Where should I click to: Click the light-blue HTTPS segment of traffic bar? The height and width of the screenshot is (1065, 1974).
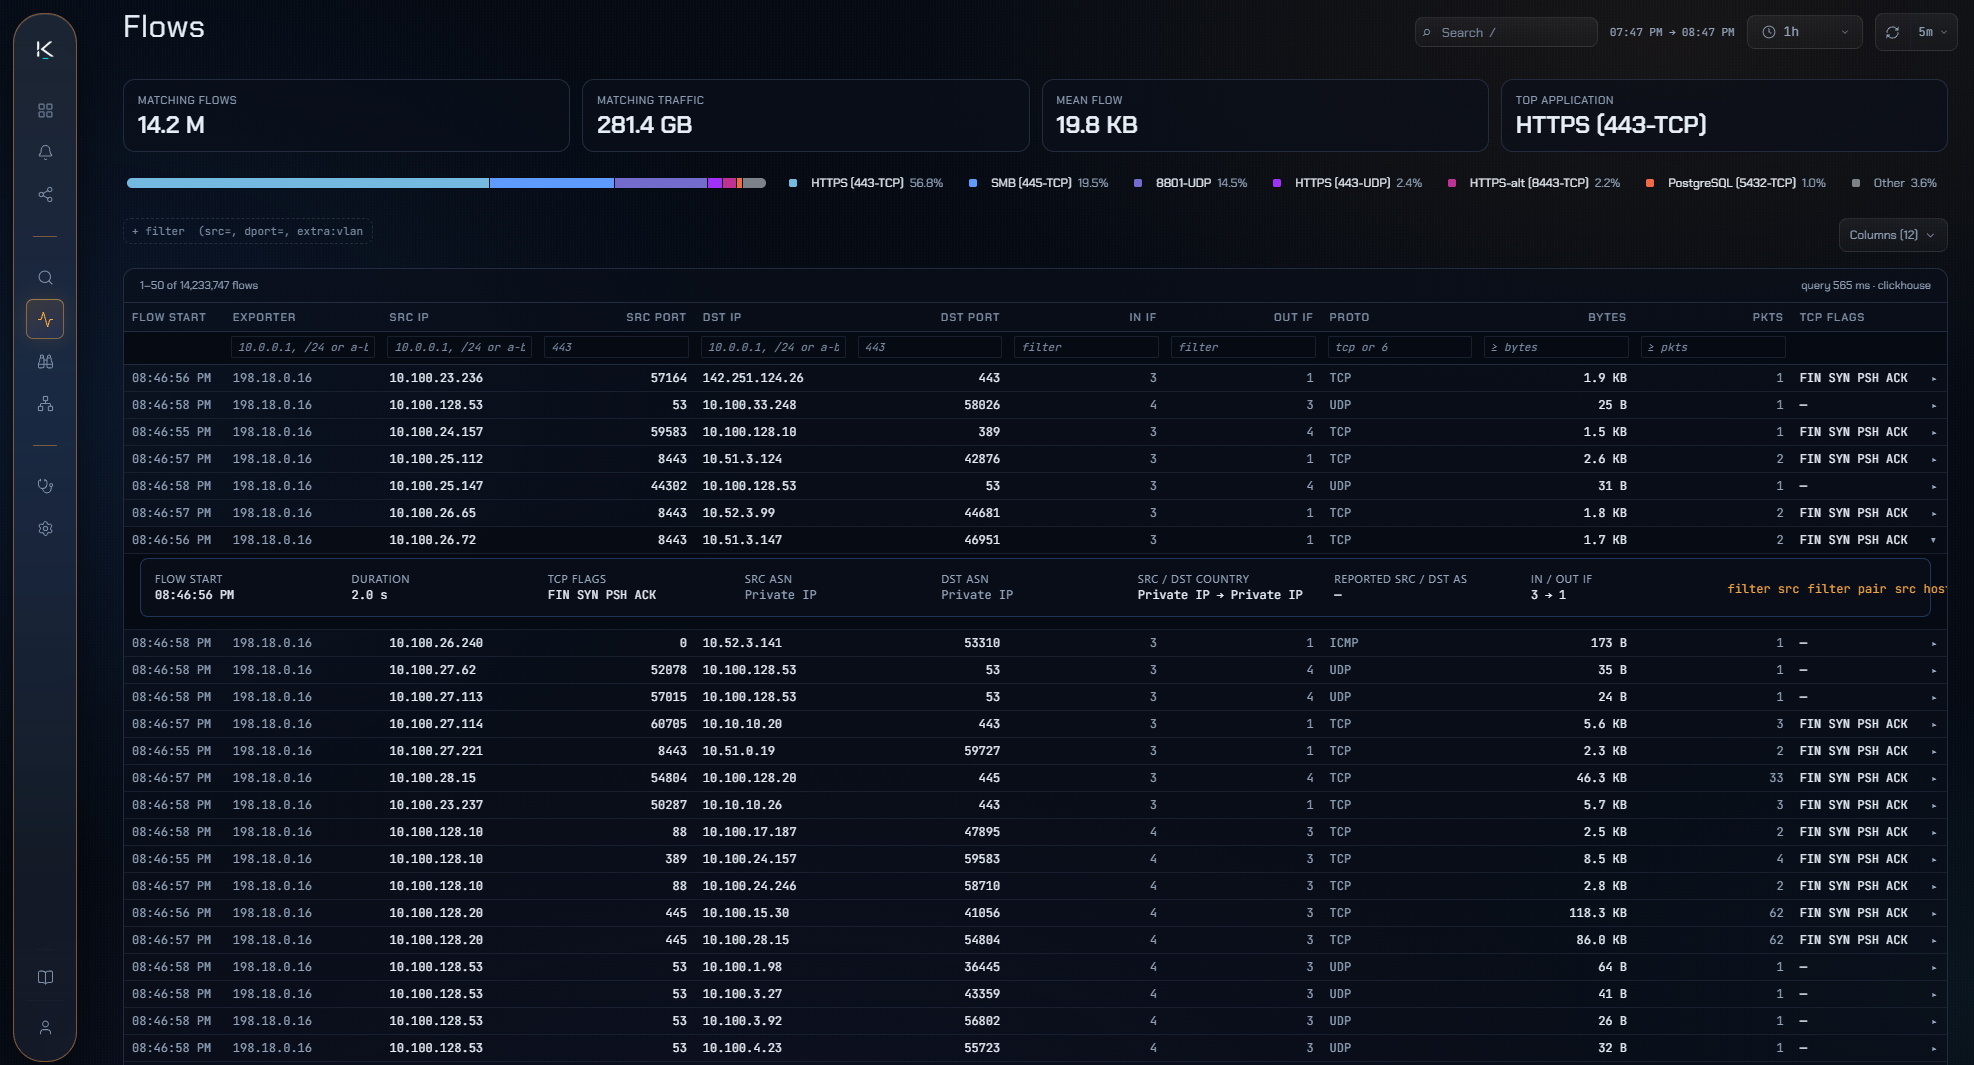click(x=308, y=183)
